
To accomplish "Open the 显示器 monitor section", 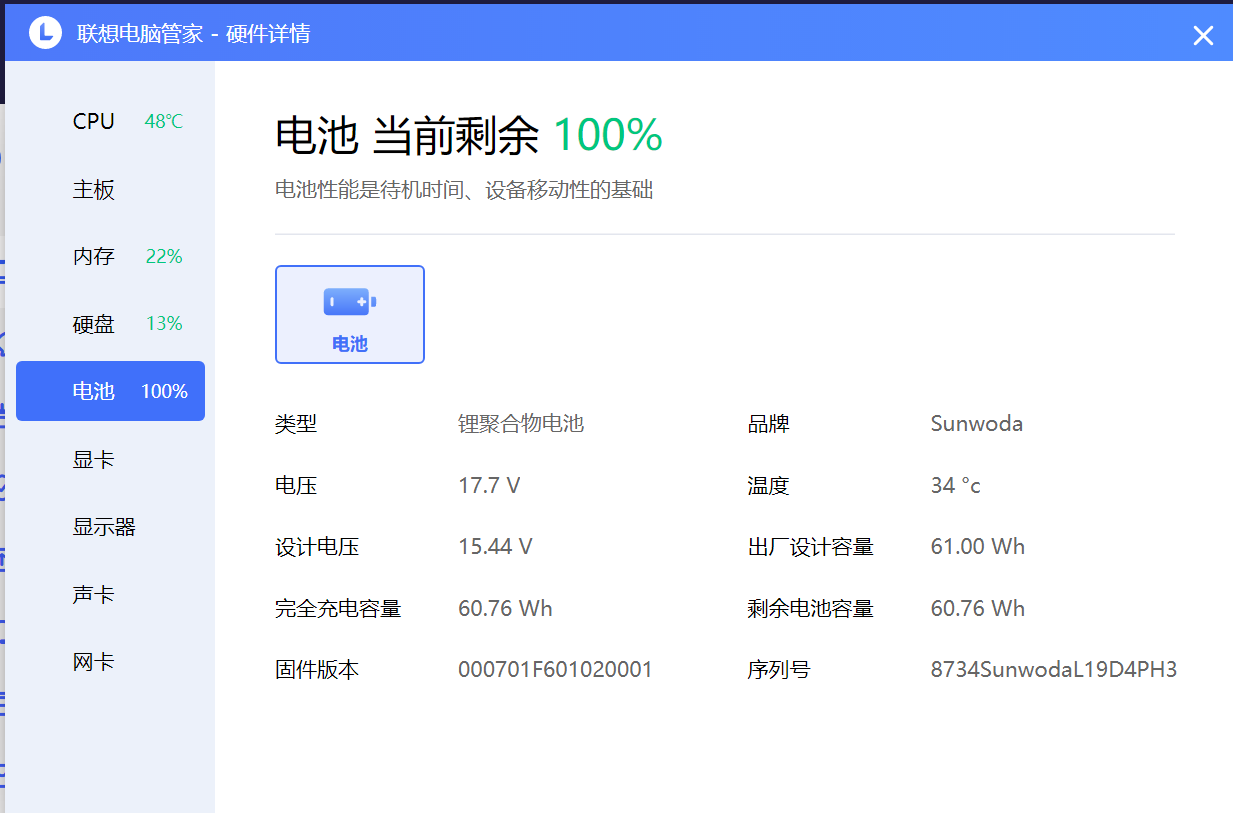I will (110, 526).
